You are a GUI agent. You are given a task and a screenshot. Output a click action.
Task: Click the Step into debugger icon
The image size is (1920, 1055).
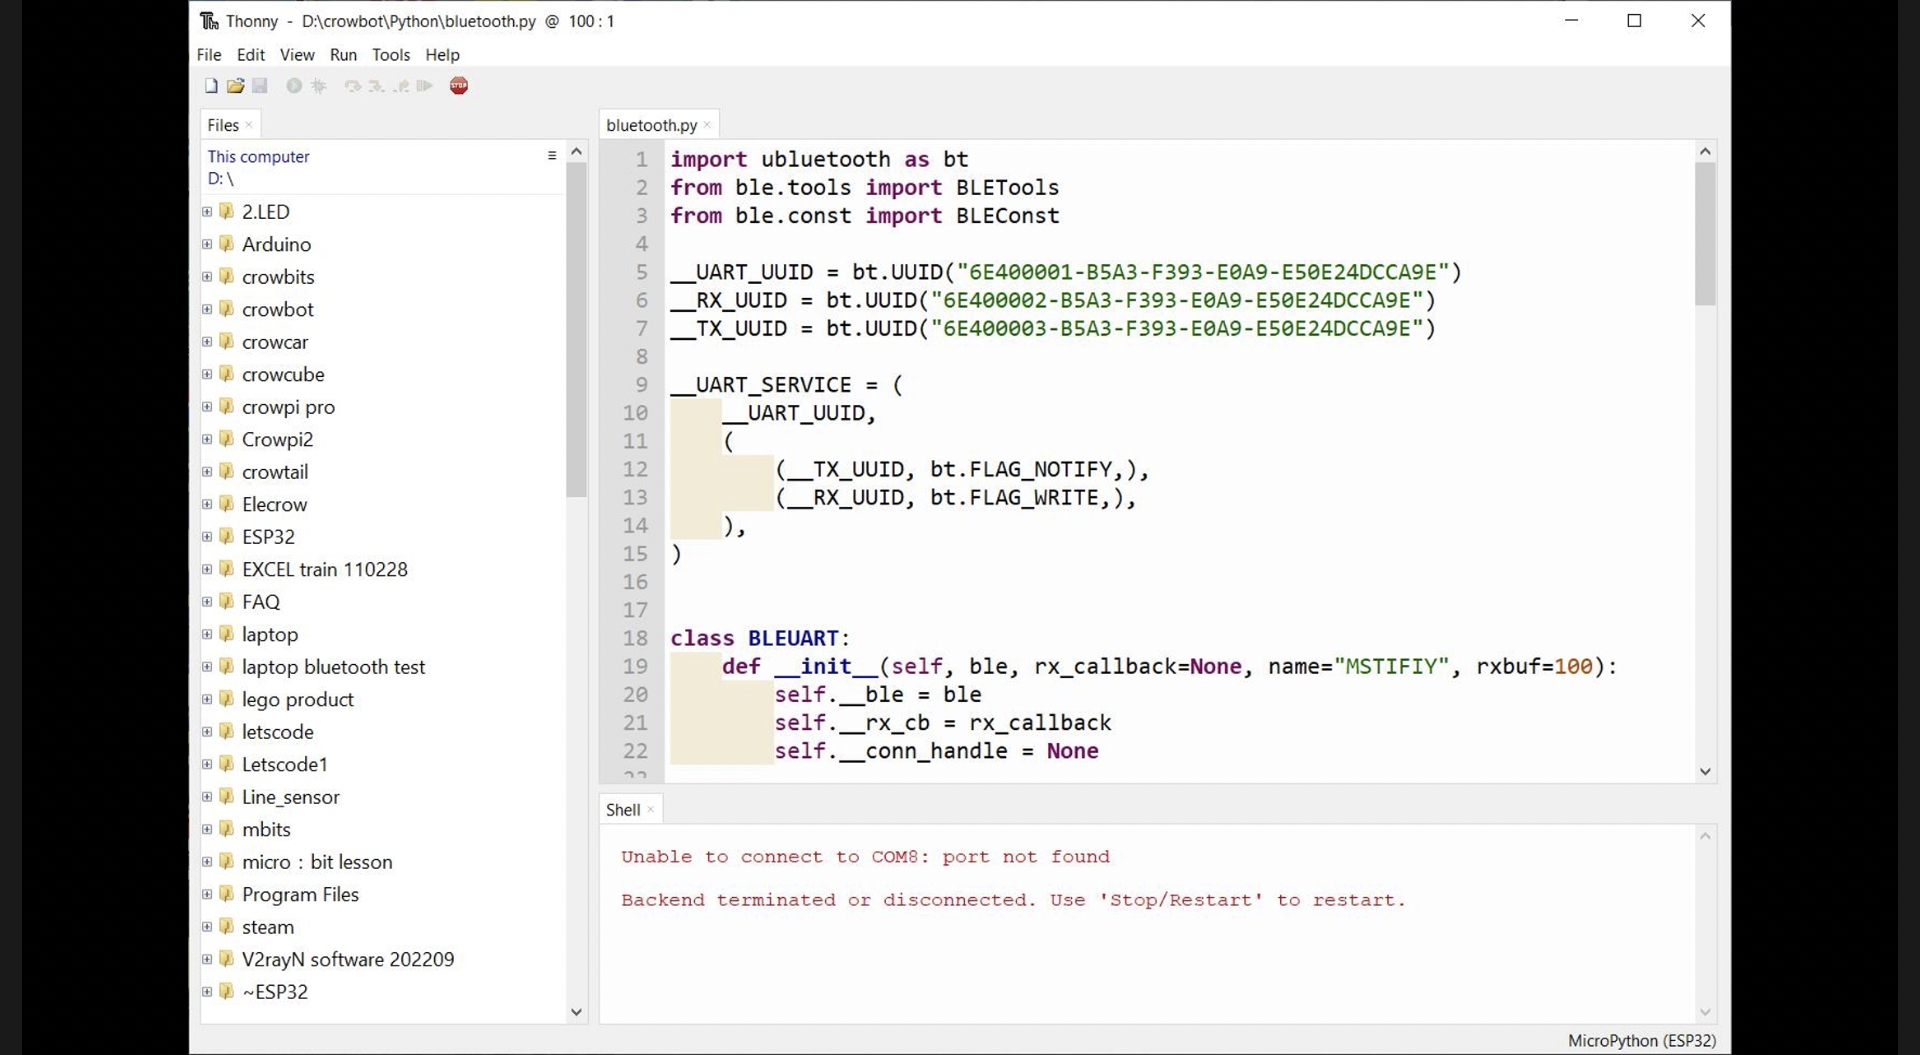[x=376, y=86]
